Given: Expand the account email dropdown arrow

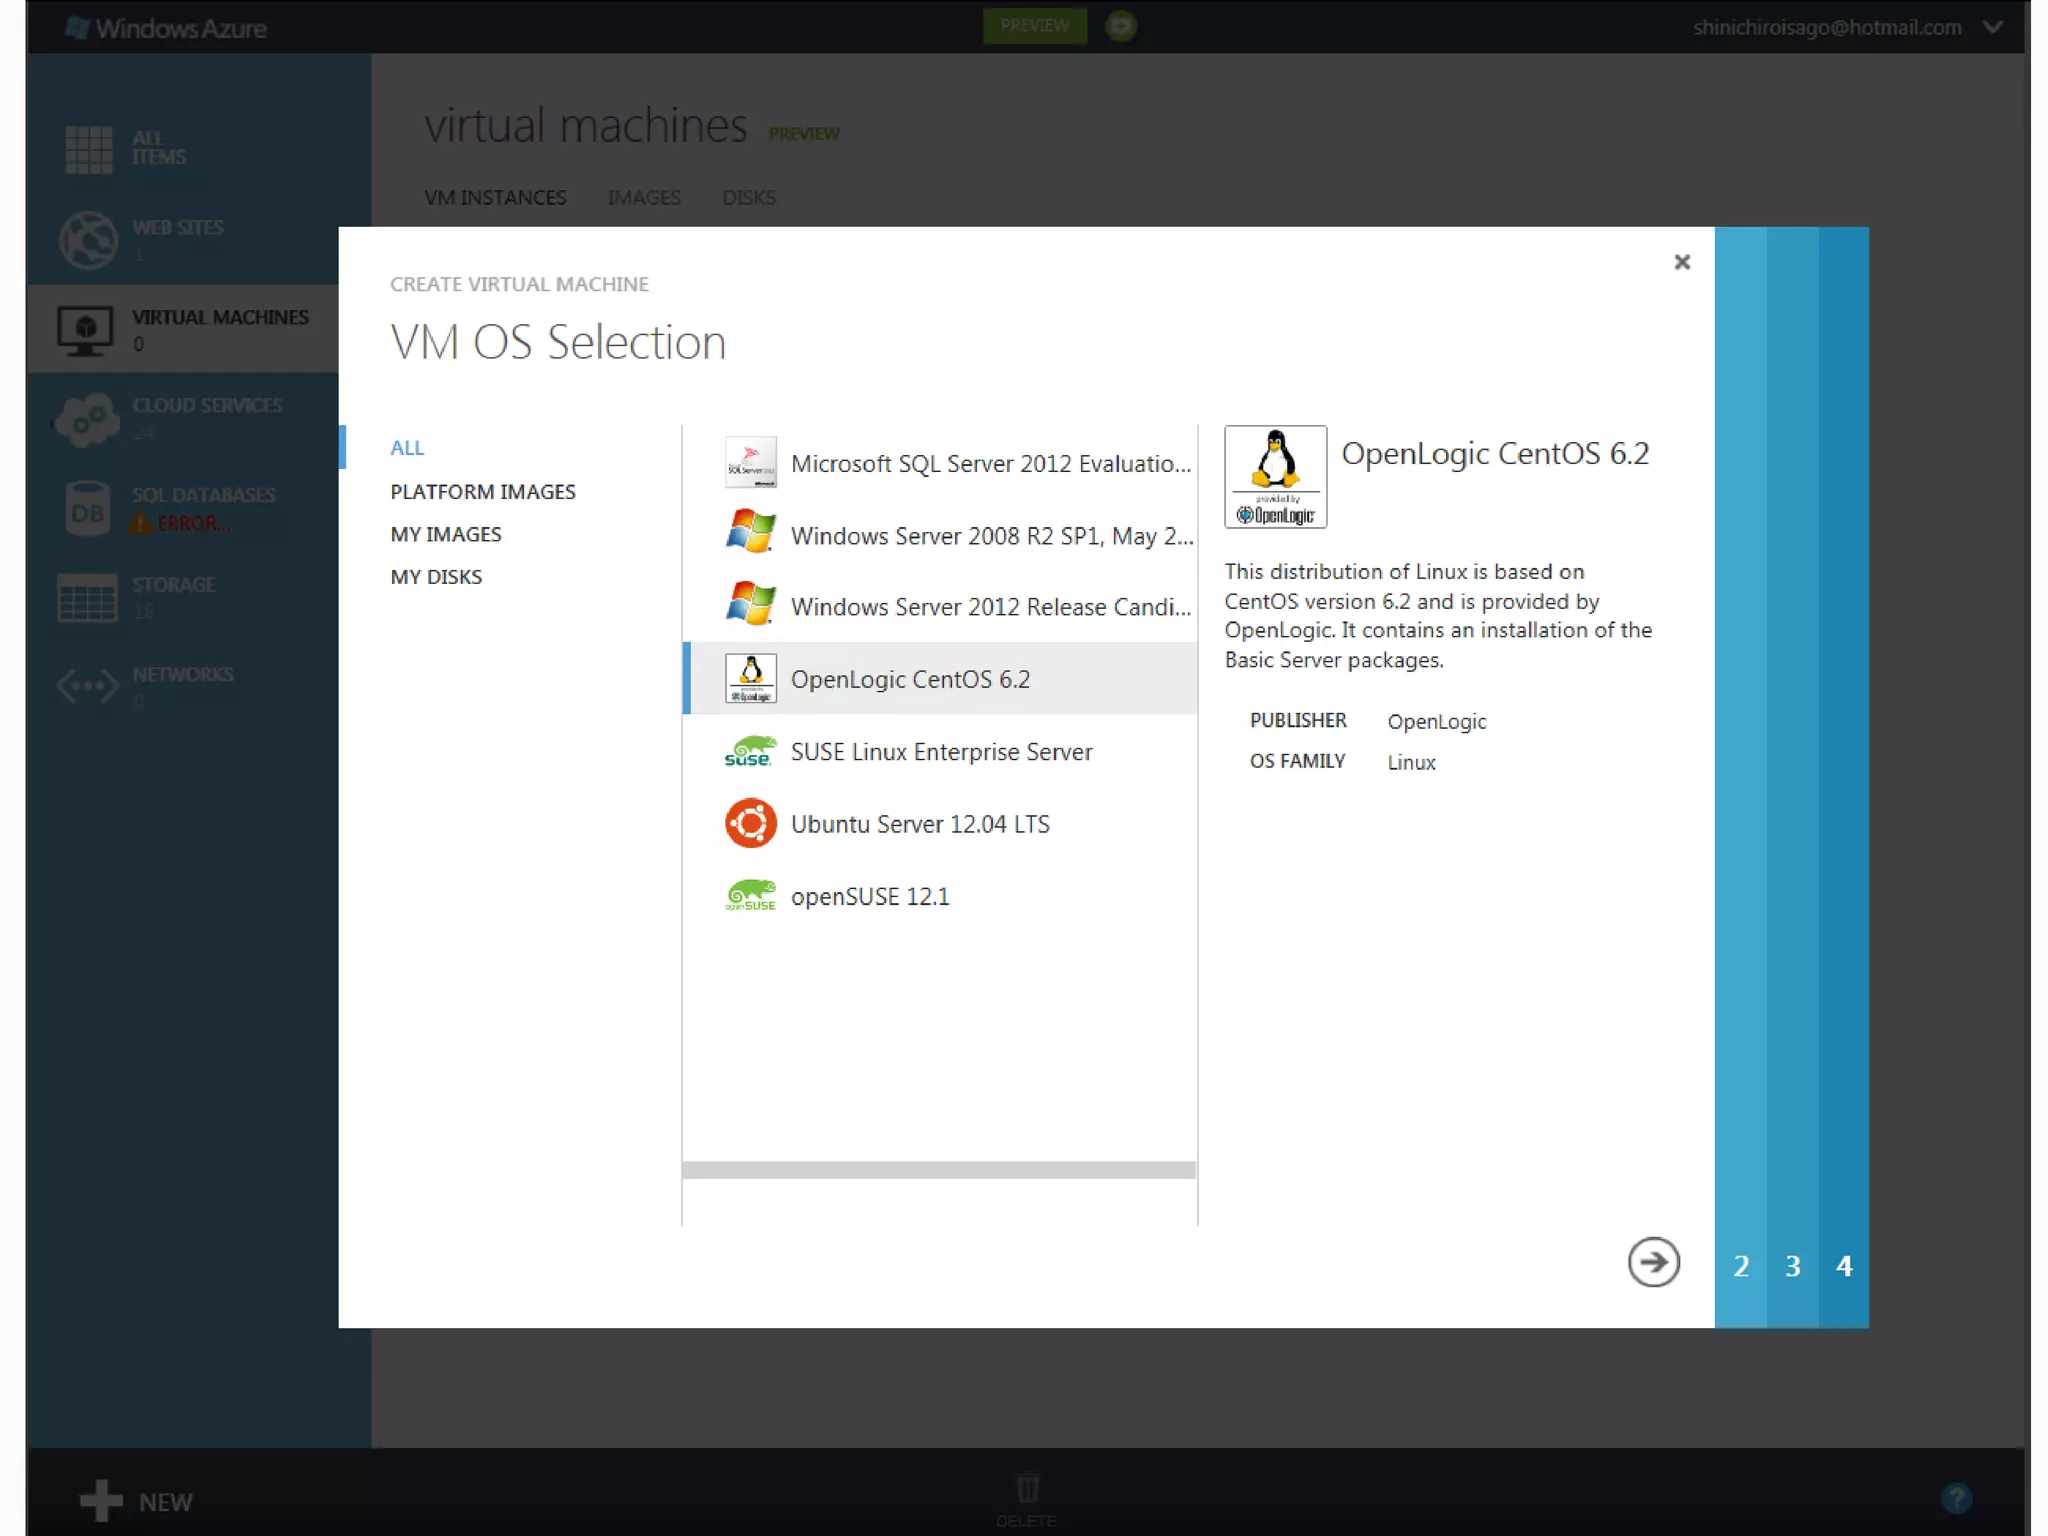Looking at the screenshot, I should click(x=1992, y=27).
